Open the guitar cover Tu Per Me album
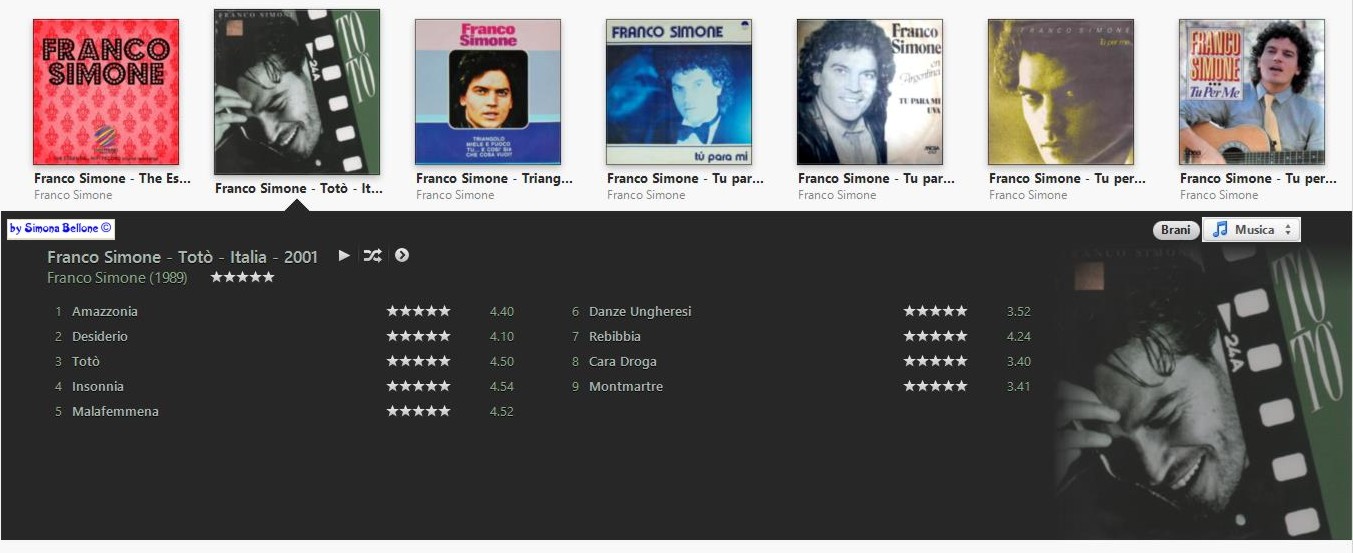 (1252, 92)
